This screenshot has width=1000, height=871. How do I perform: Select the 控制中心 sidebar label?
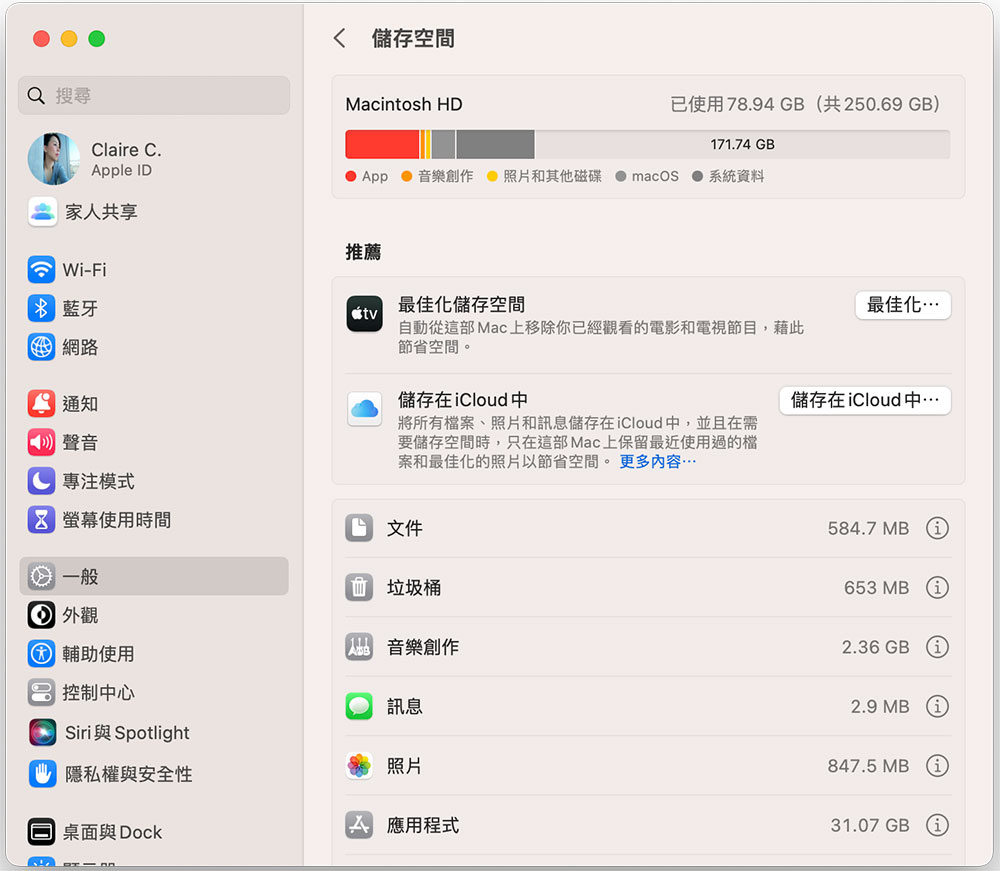(x=99, y=692)
